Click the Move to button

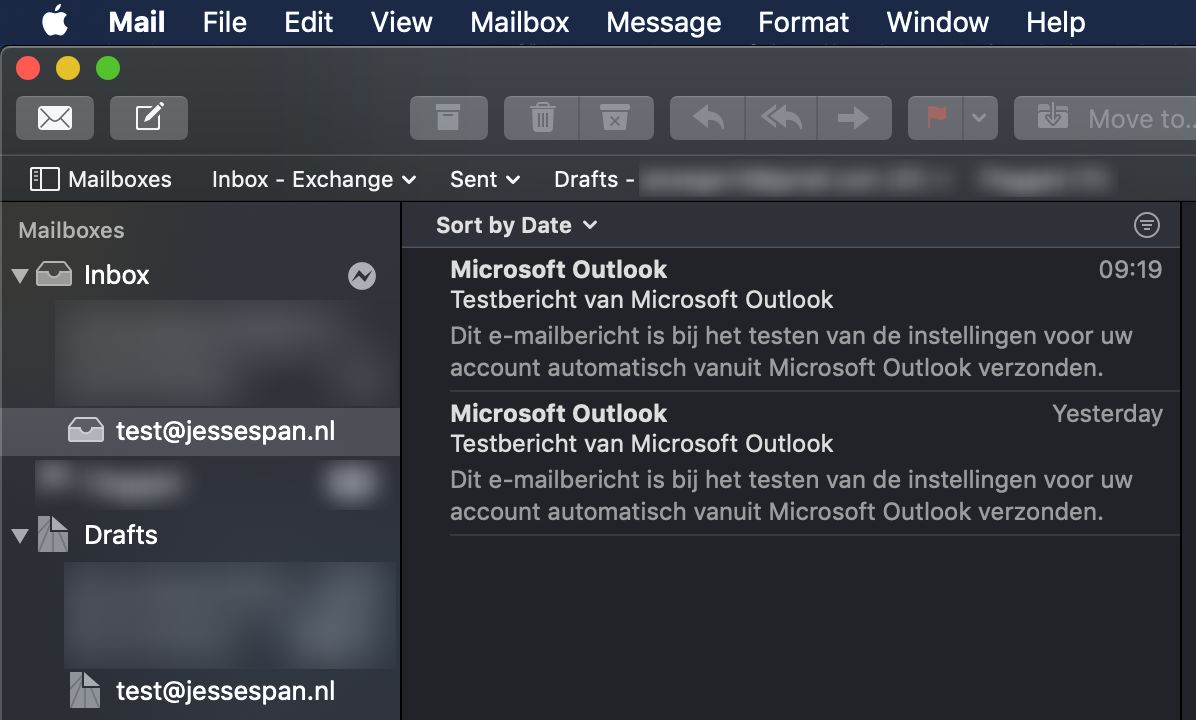[1105, 118]
